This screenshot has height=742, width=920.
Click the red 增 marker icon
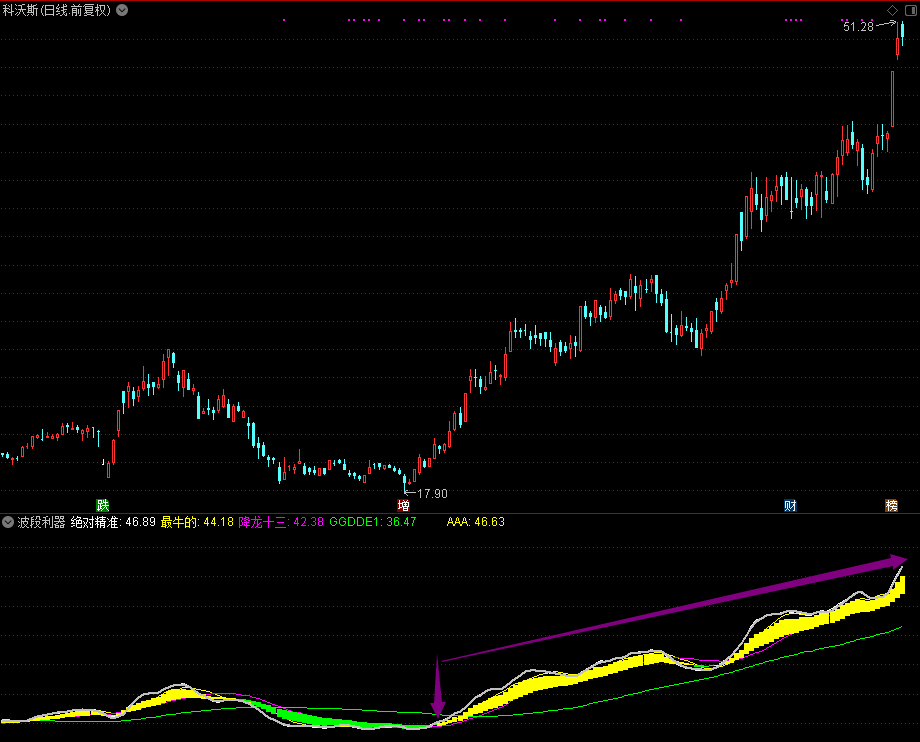pos(403,505)
